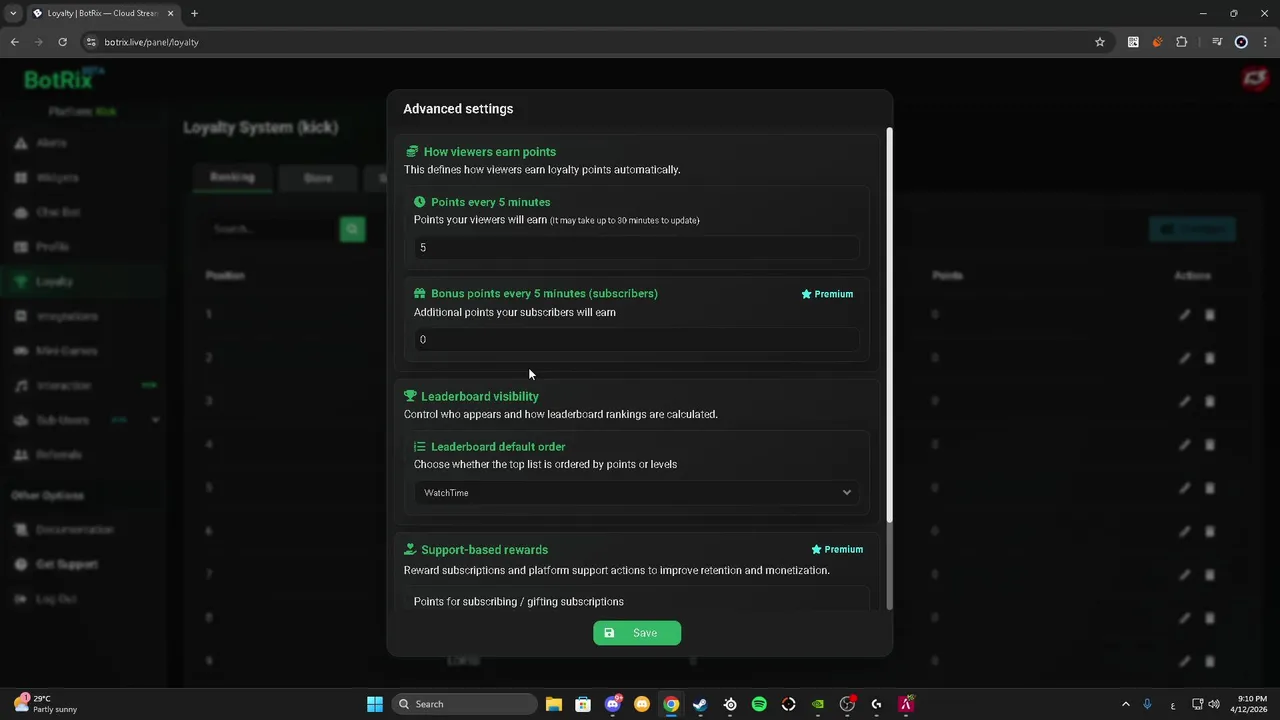This screenshot has height=720, width=1280.
Task: Bookmark this page with the star icon
Action: (x=1100, y=42)
